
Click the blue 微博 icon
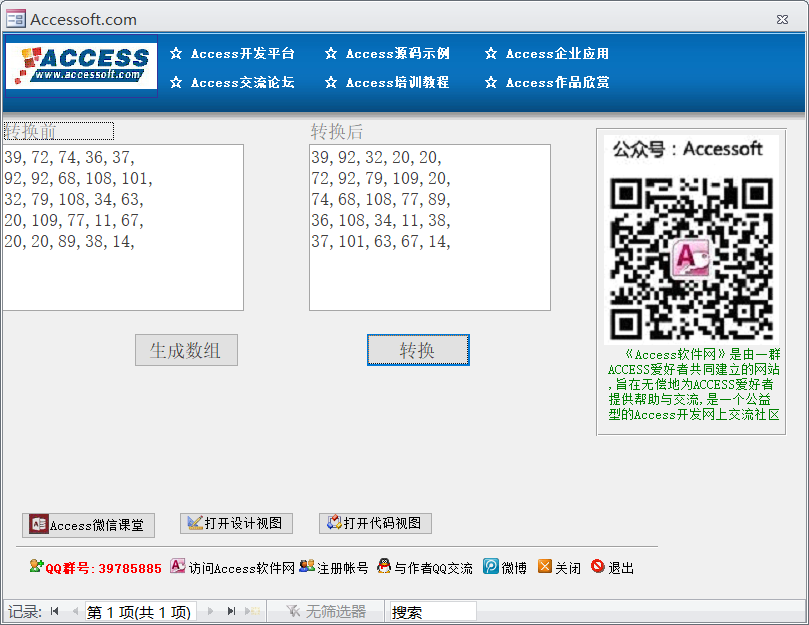coord(491,566)
